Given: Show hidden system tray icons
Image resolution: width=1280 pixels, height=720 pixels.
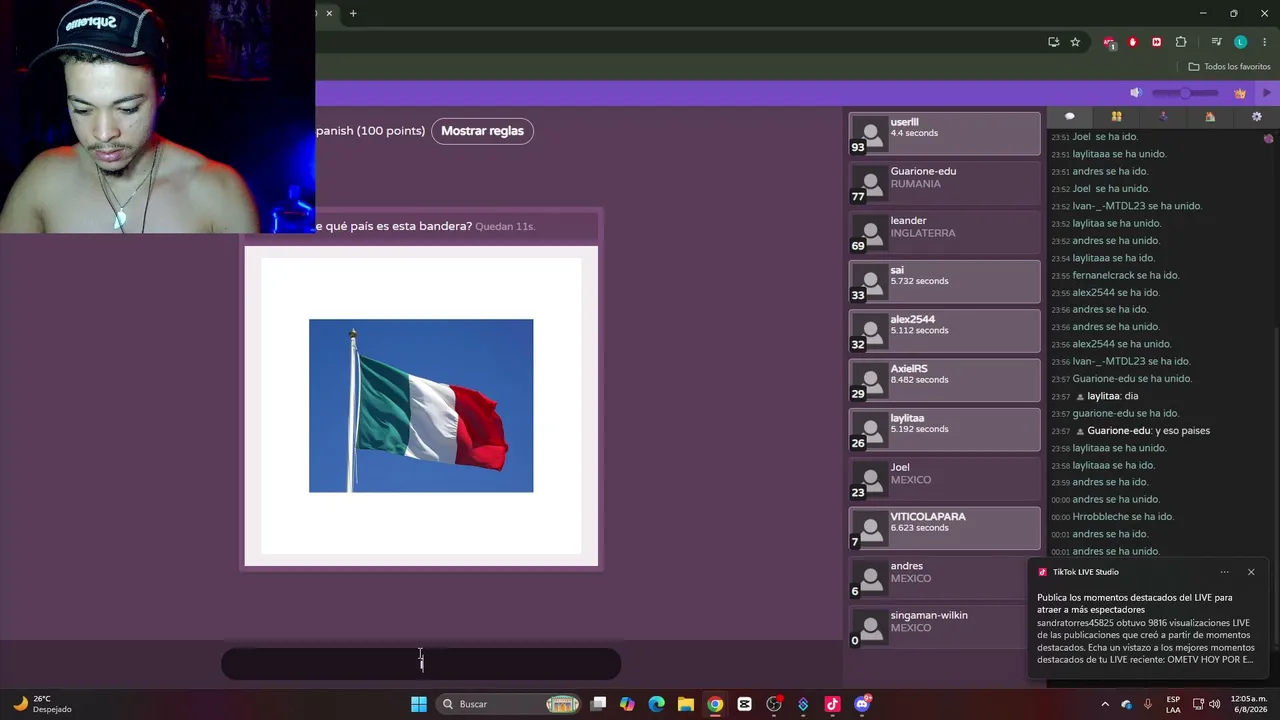Looking at the screenshot, I should [x=1105, y=704].
